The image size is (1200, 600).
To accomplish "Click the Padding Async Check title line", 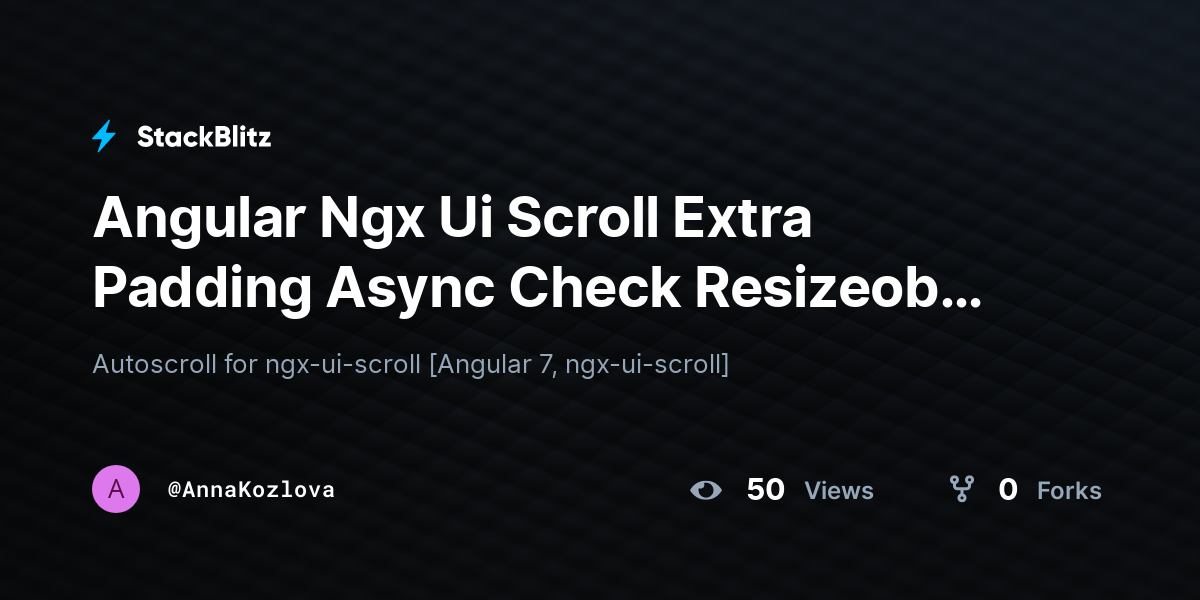I will [x=537, y=287].
